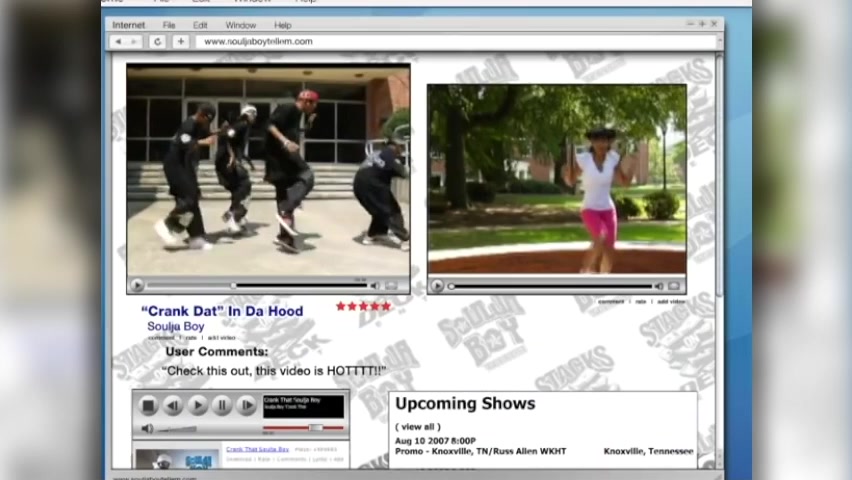Open the Window menu in browser
The height and width of the screenshot is (480, 852).
pyautogui.click(x=241, y=25)
